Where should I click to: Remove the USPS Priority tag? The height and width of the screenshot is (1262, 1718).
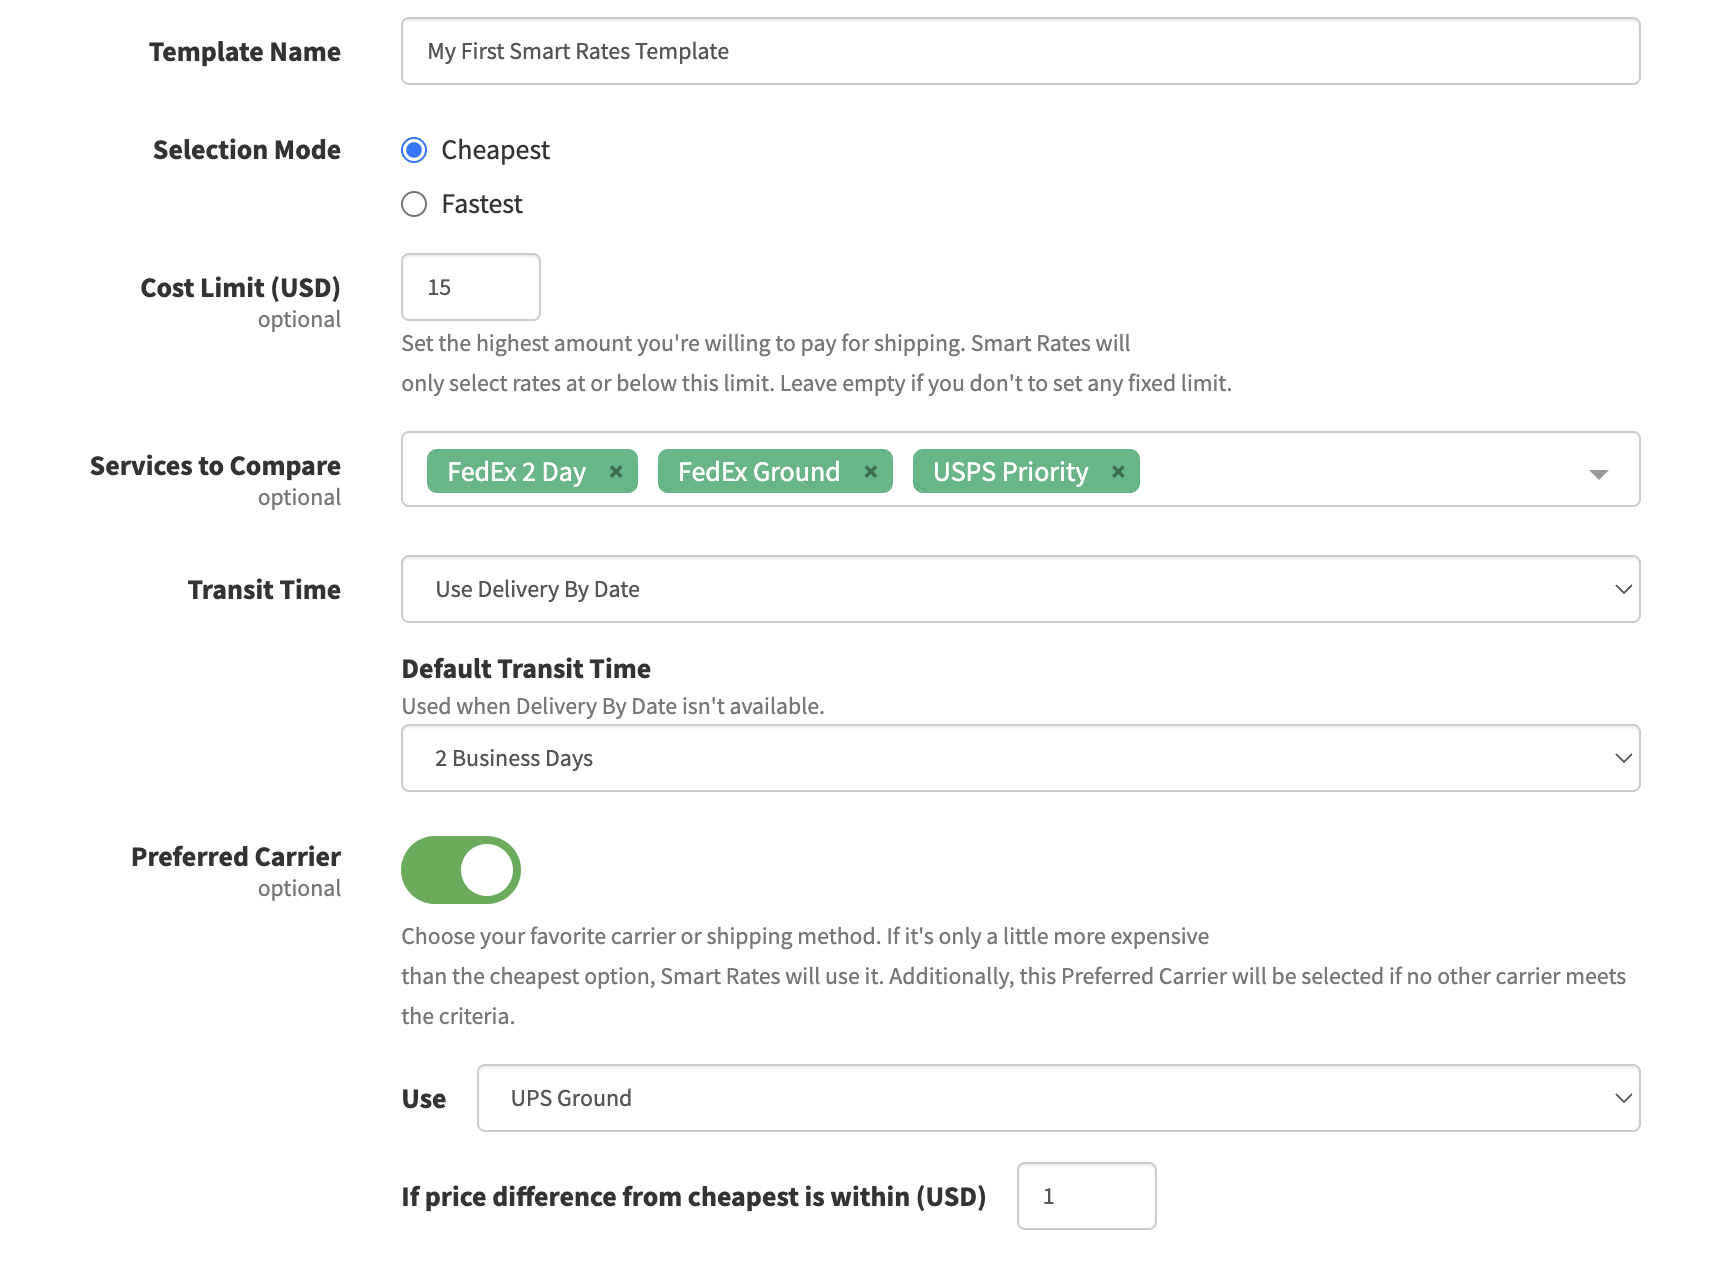[1118, 472]
